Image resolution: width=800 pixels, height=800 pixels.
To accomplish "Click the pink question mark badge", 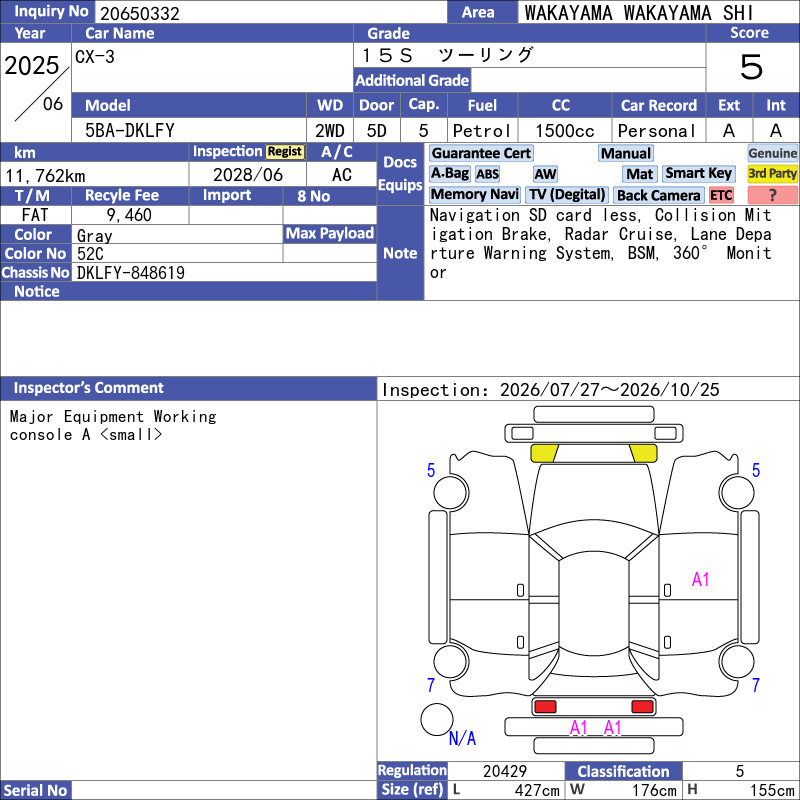I will [772, 195].
